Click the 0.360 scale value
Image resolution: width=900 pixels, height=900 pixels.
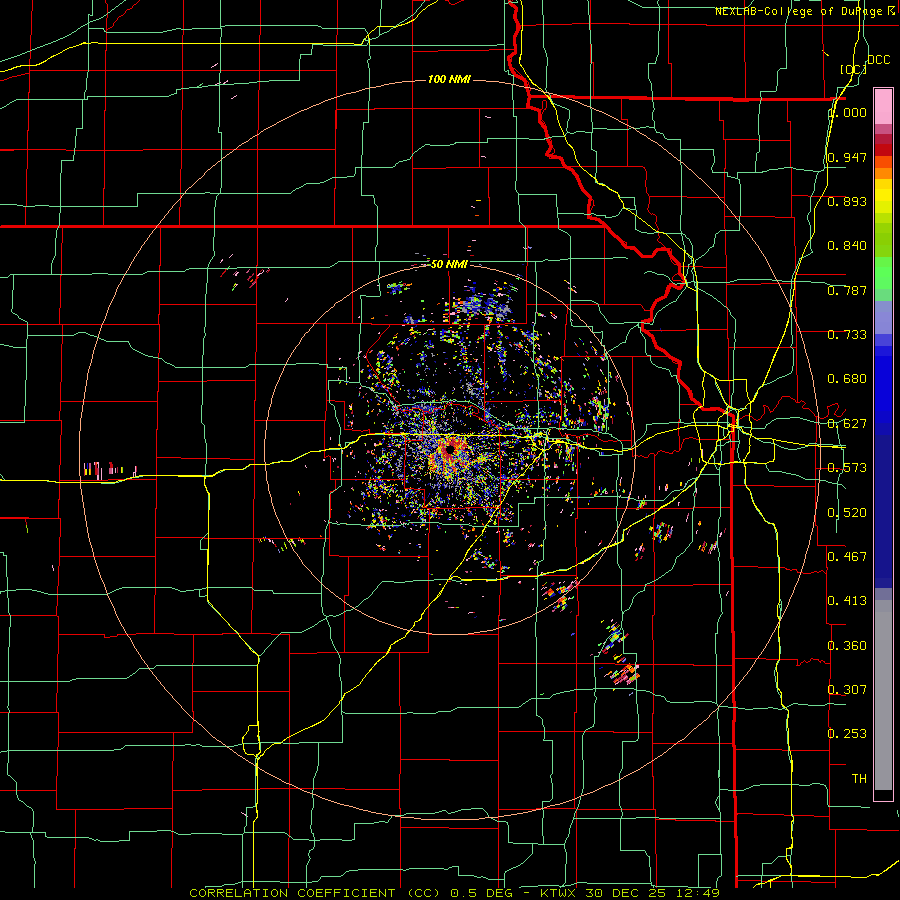(847, 646)
